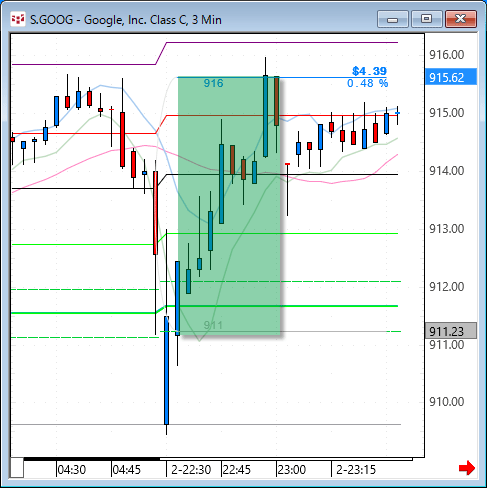Viewport: 487px width, 488px height.
Task: Click the 911 label in green box
Action: [x=213, y=325]
